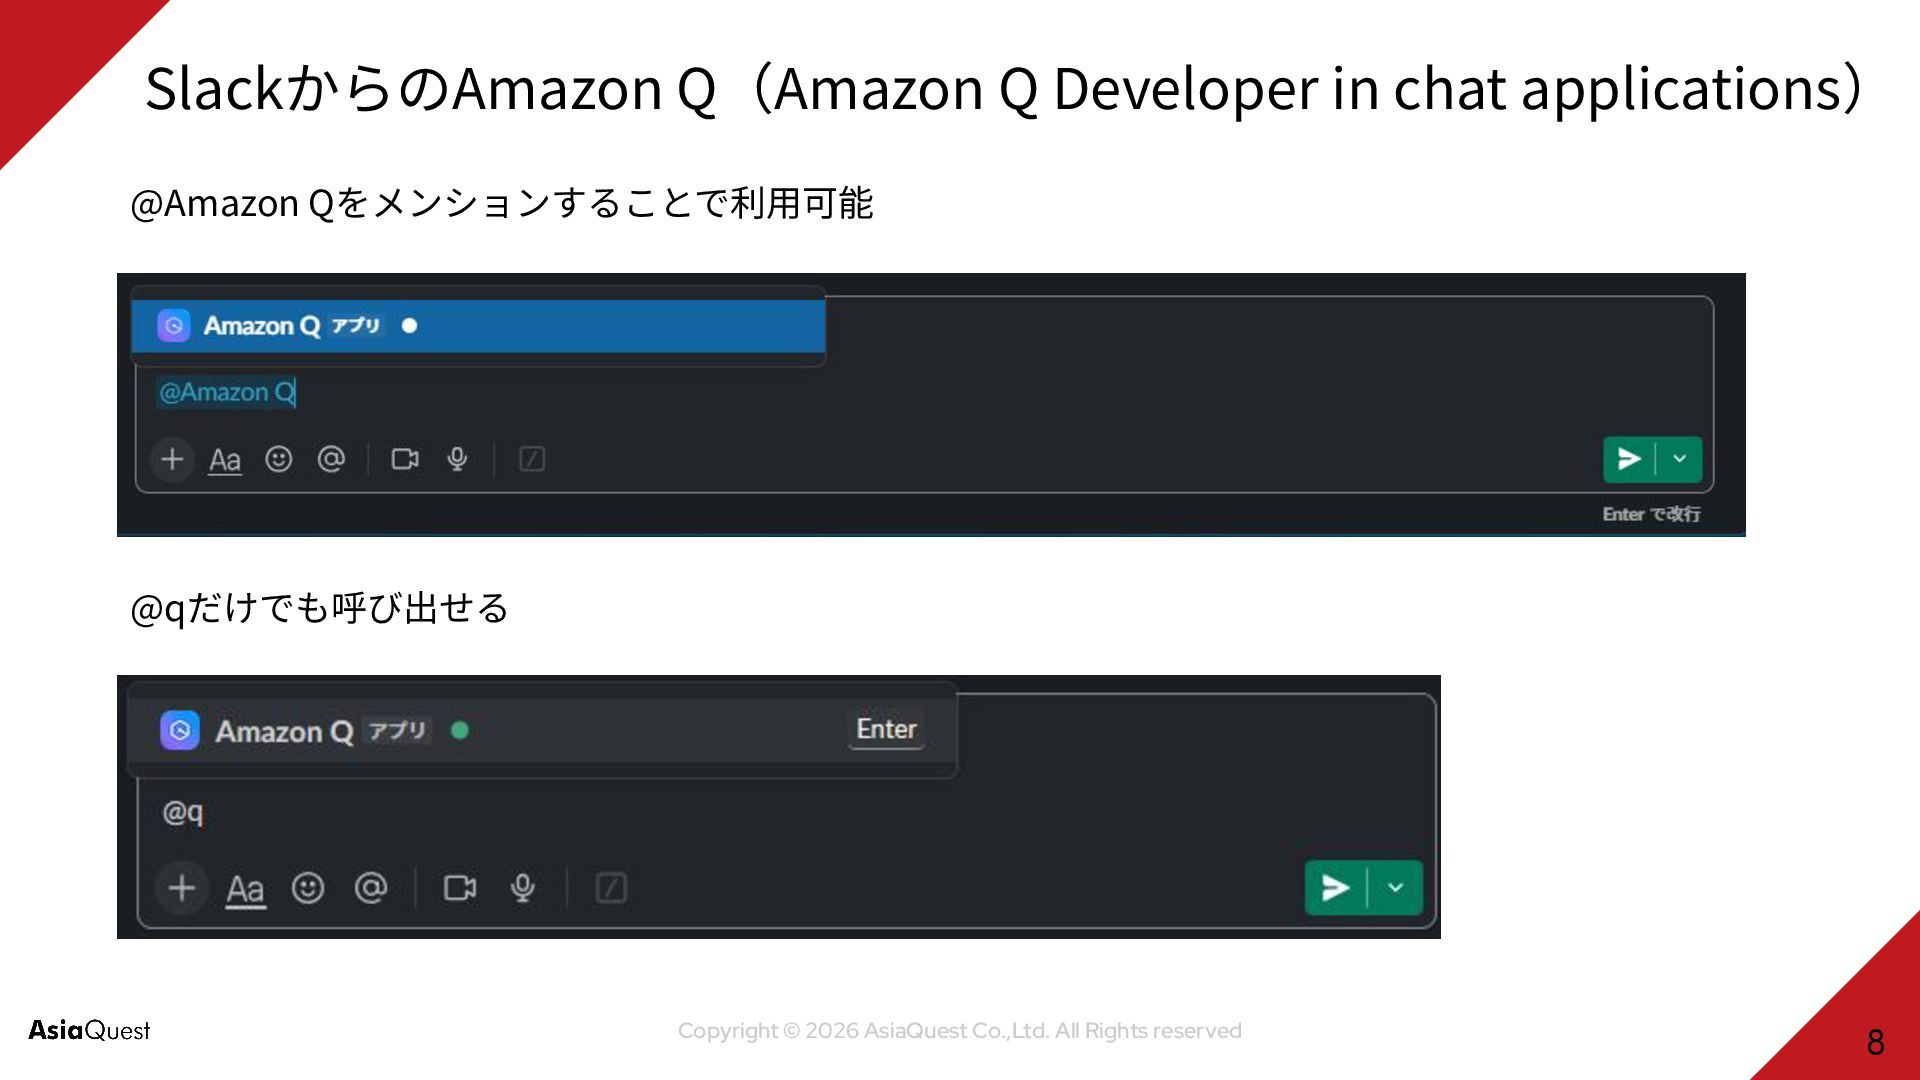Open emoji picker in lower message box

308,888
